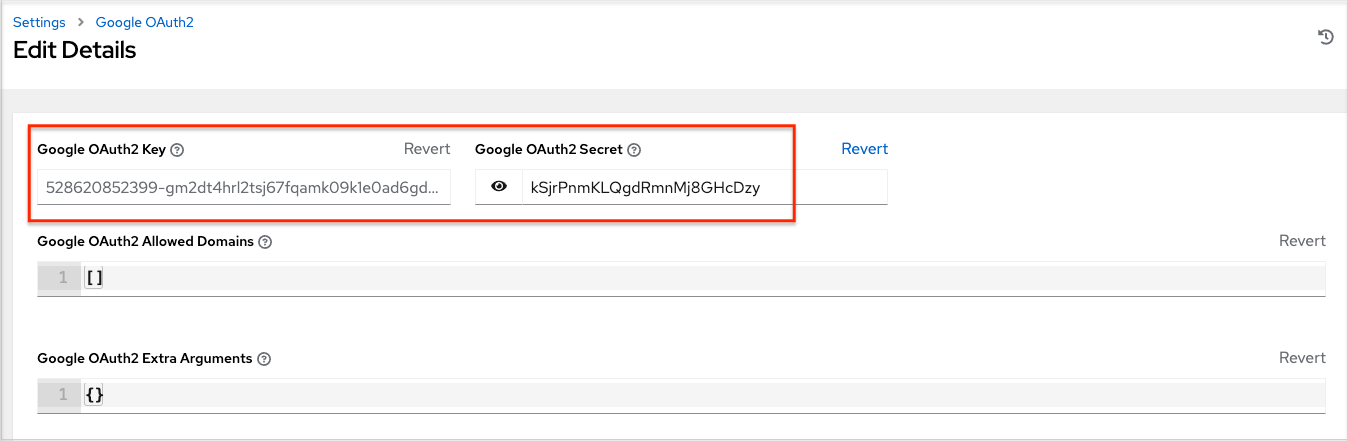1347x441 pixels.
Task: Open help for Google OAuth2 Allowed Domains
Action: click(x=265, y=242)
